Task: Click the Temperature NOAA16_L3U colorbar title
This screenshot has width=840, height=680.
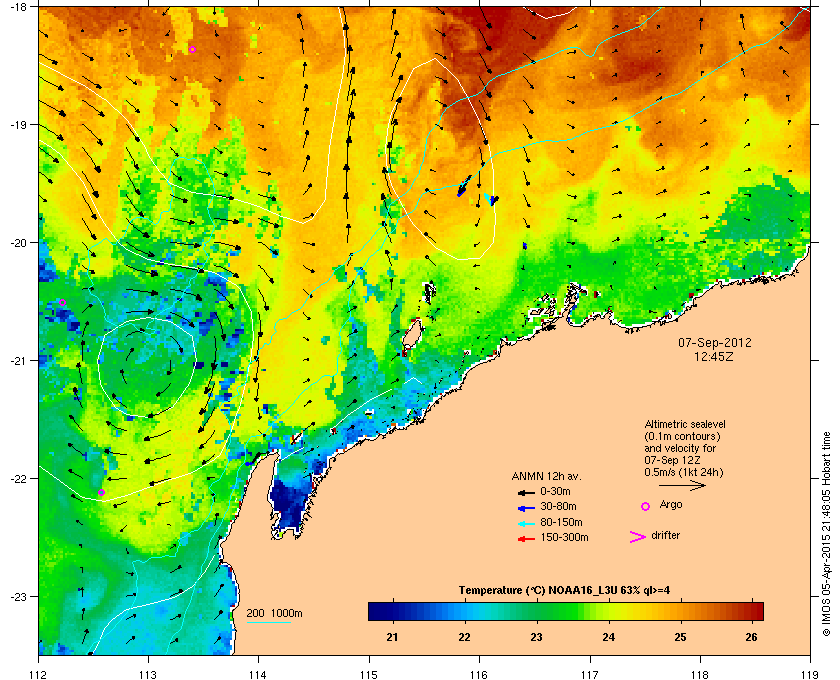Action: [564, 591]
